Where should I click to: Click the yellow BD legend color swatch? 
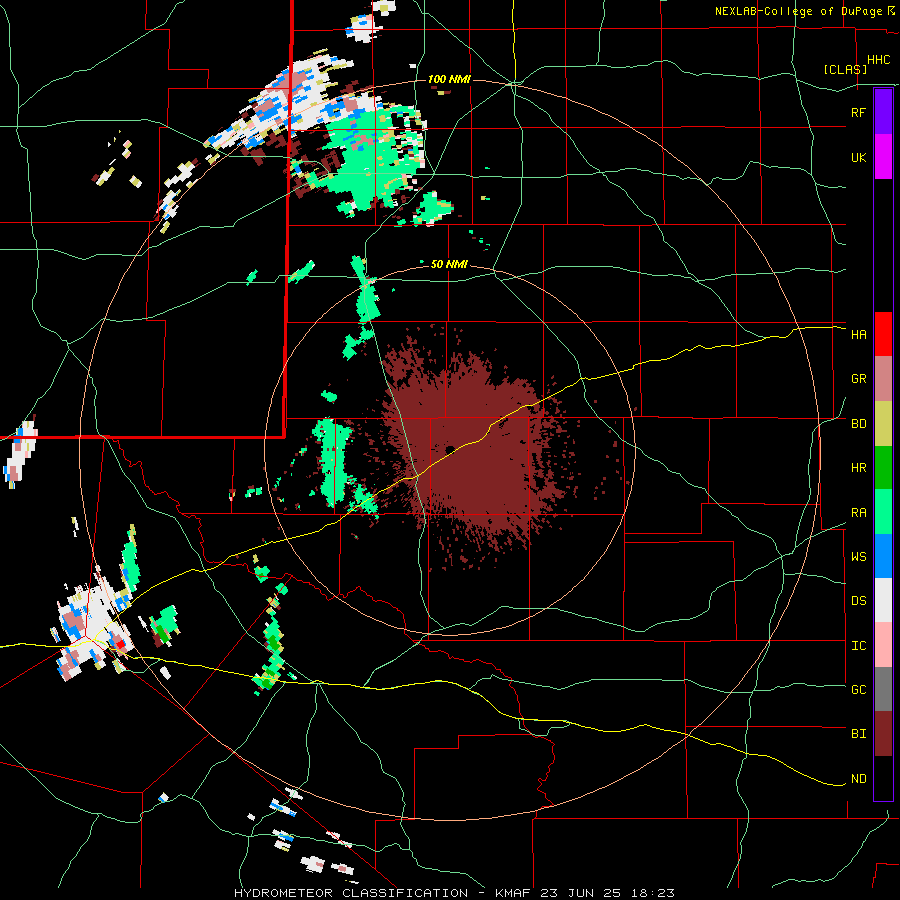point(883,424)
